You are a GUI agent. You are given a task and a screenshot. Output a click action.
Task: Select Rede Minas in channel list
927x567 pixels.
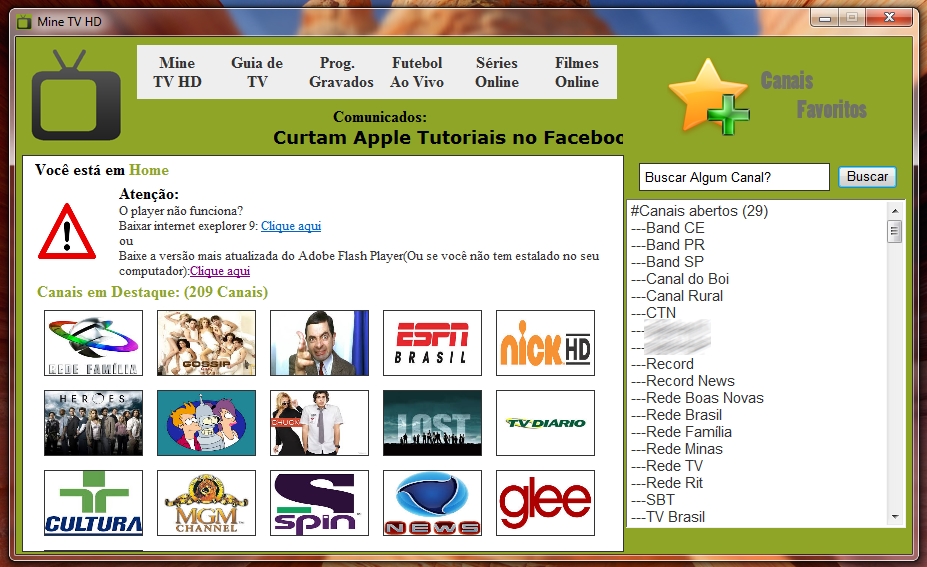[x=676, y=449]
